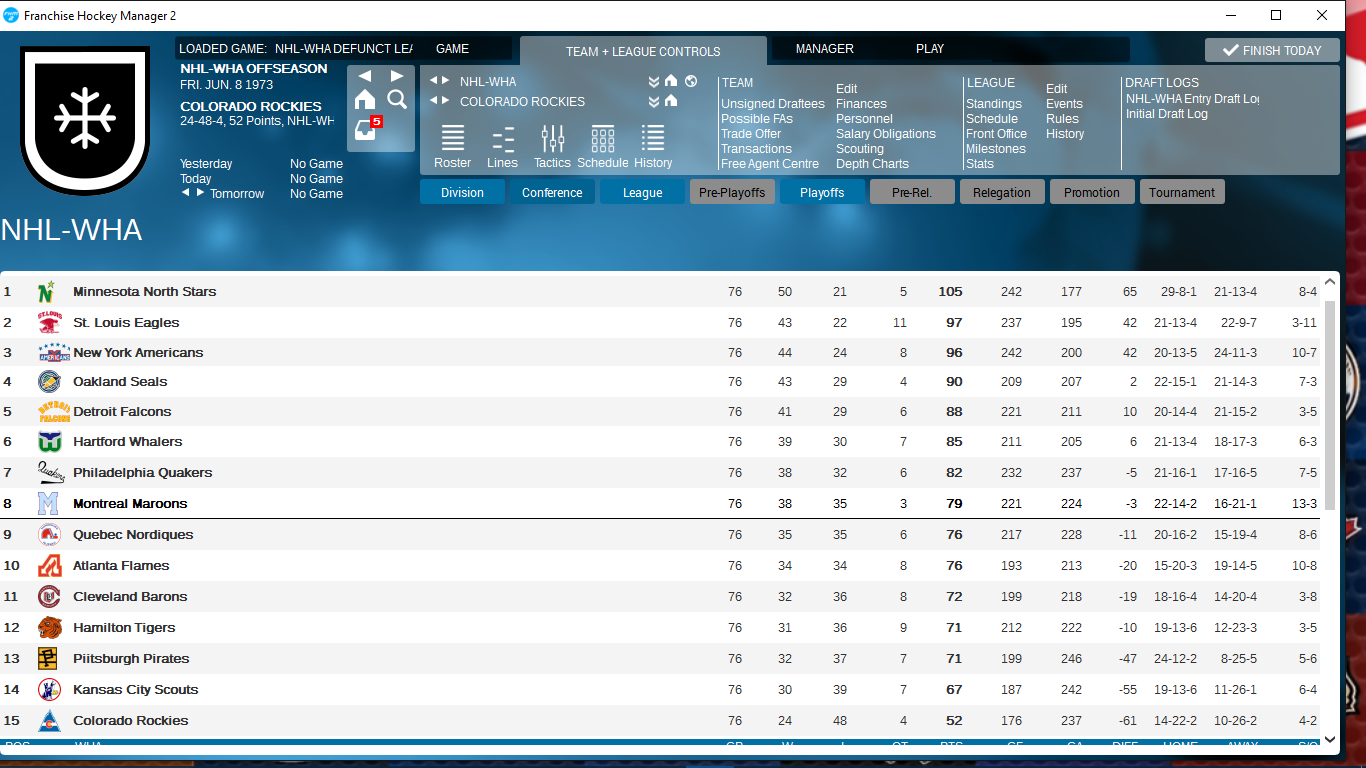This screenshot has width=1366, height=768.
Task: Switch standings to Playoffs view
Action: (822, 192)
